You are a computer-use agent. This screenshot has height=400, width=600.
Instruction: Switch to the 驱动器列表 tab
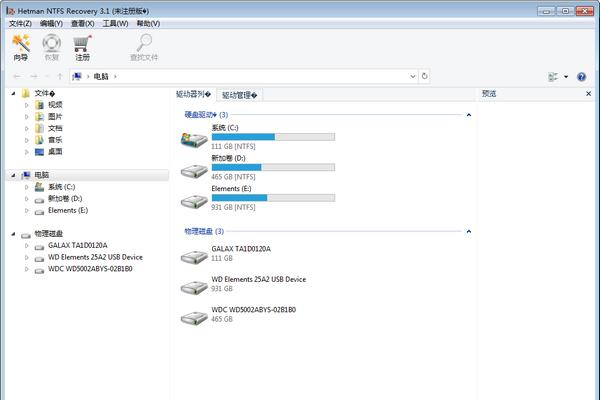coord(194,94)
